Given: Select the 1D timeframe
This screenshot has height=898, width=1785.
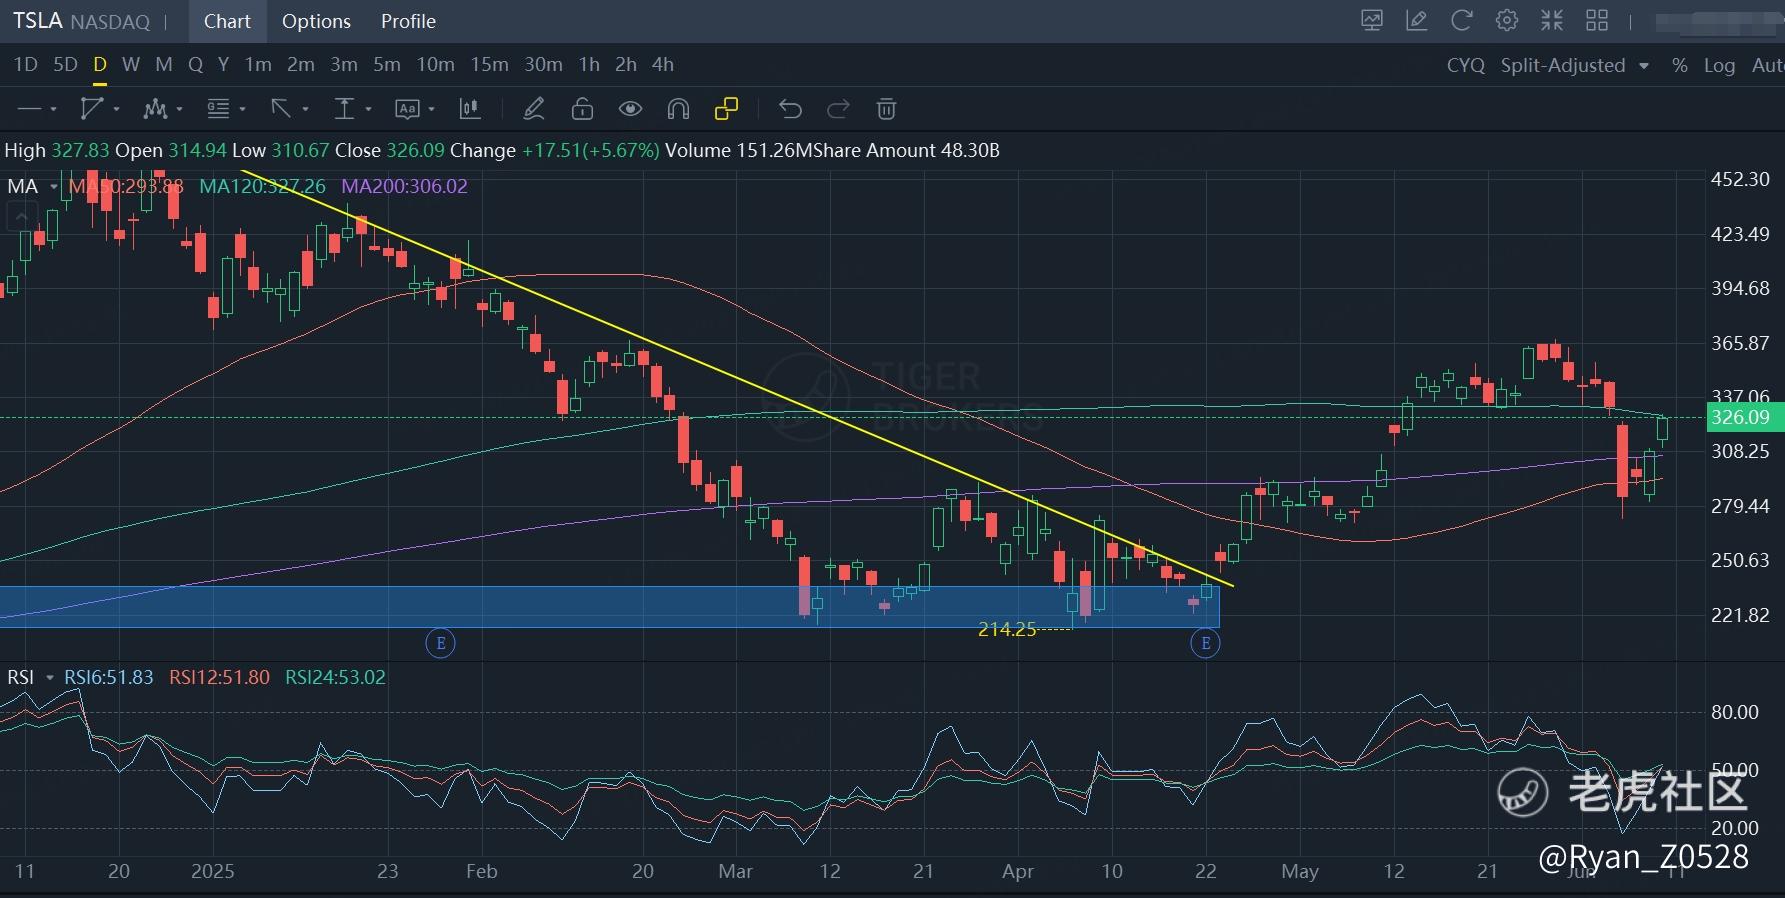Looking at the screenshot, I should click(x=25, y=65).
